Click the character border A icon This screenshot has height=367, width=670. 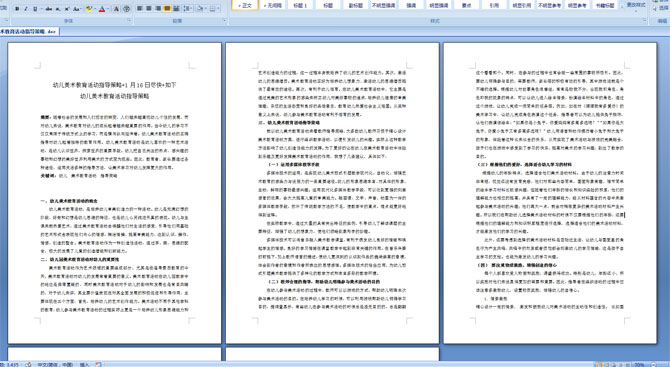click(116, 9)
